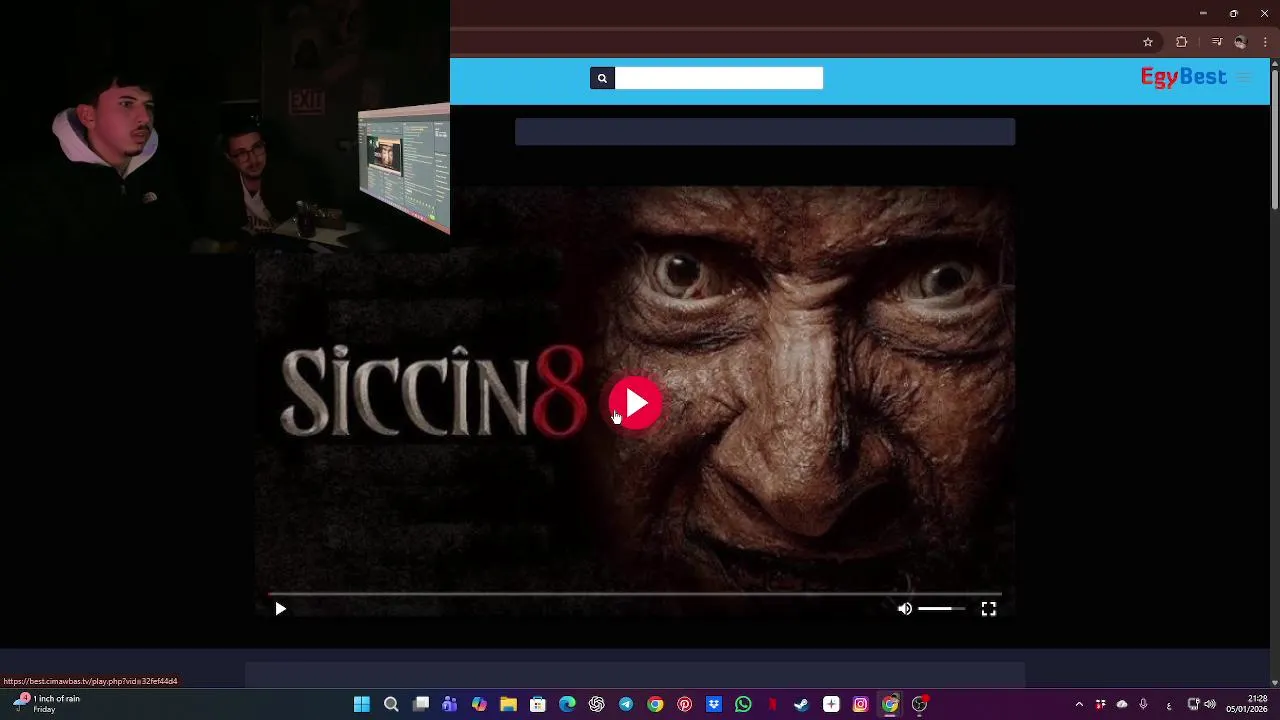This screenshot has width=1280, height=720.
Task: Open Telegram from the taskbar
Action: [626, 704]
